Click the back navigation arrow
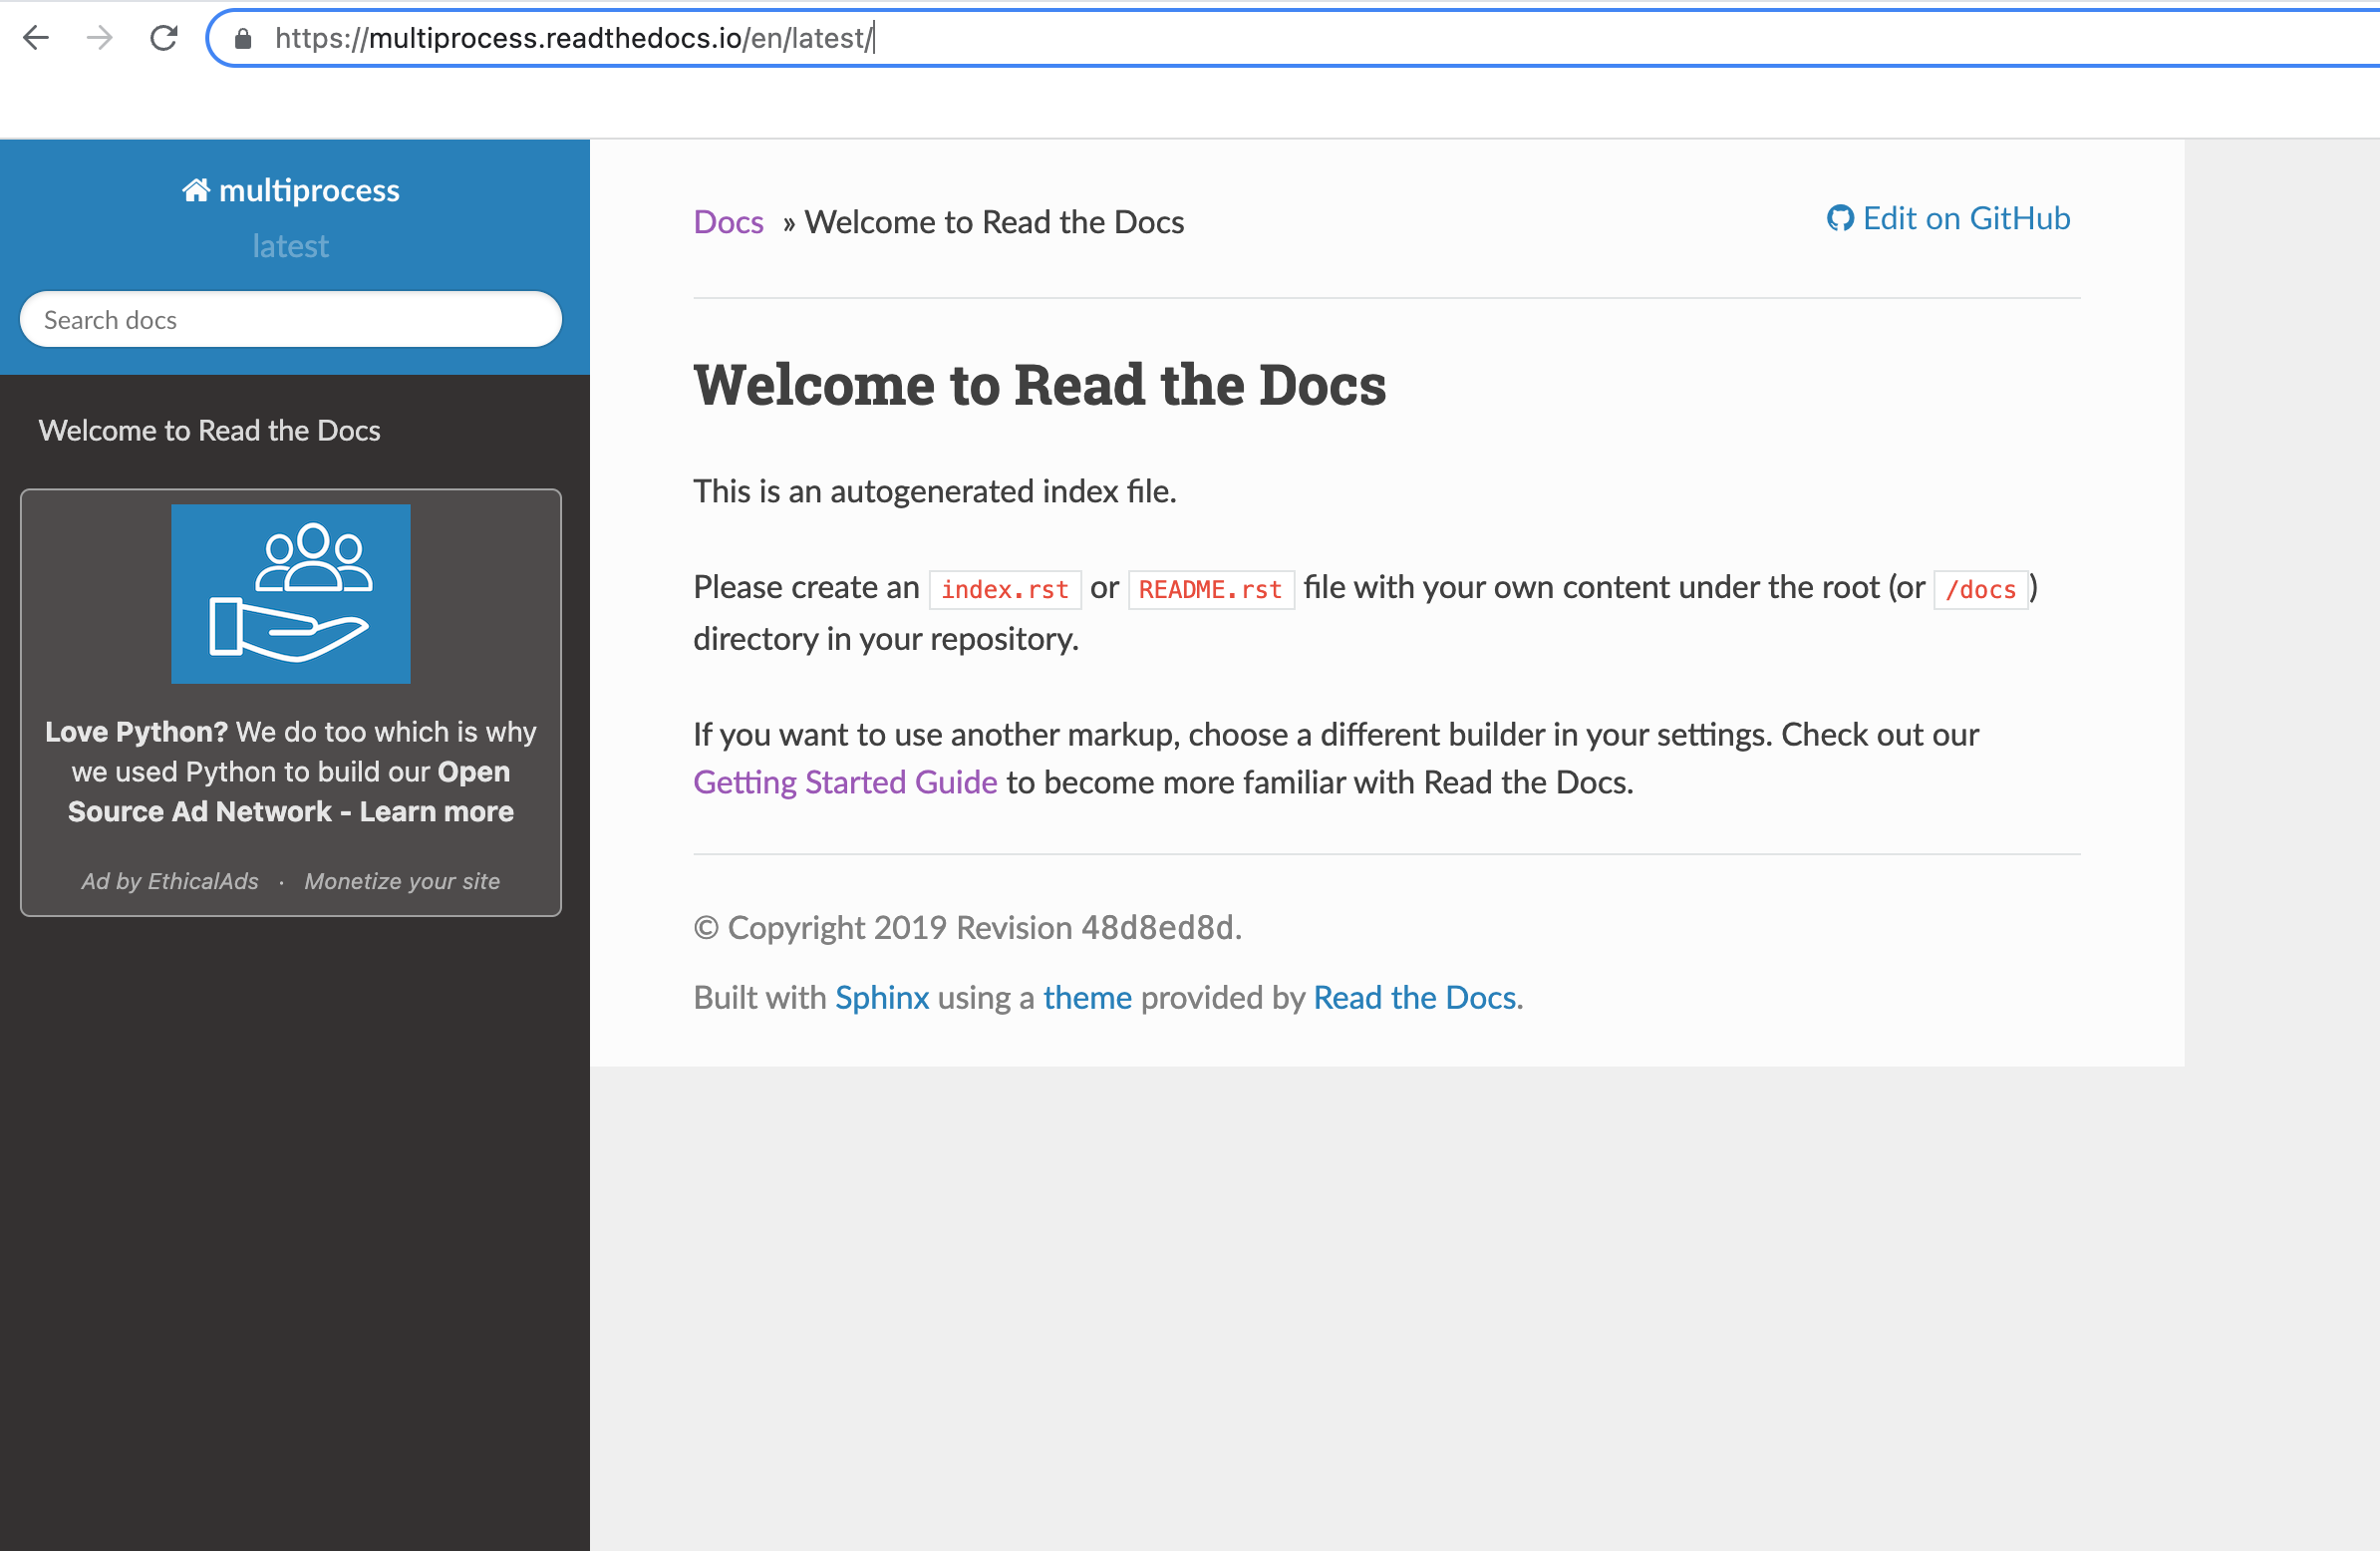The height and width of the screenshot is (1551, 2380). [x=36, y=38]
